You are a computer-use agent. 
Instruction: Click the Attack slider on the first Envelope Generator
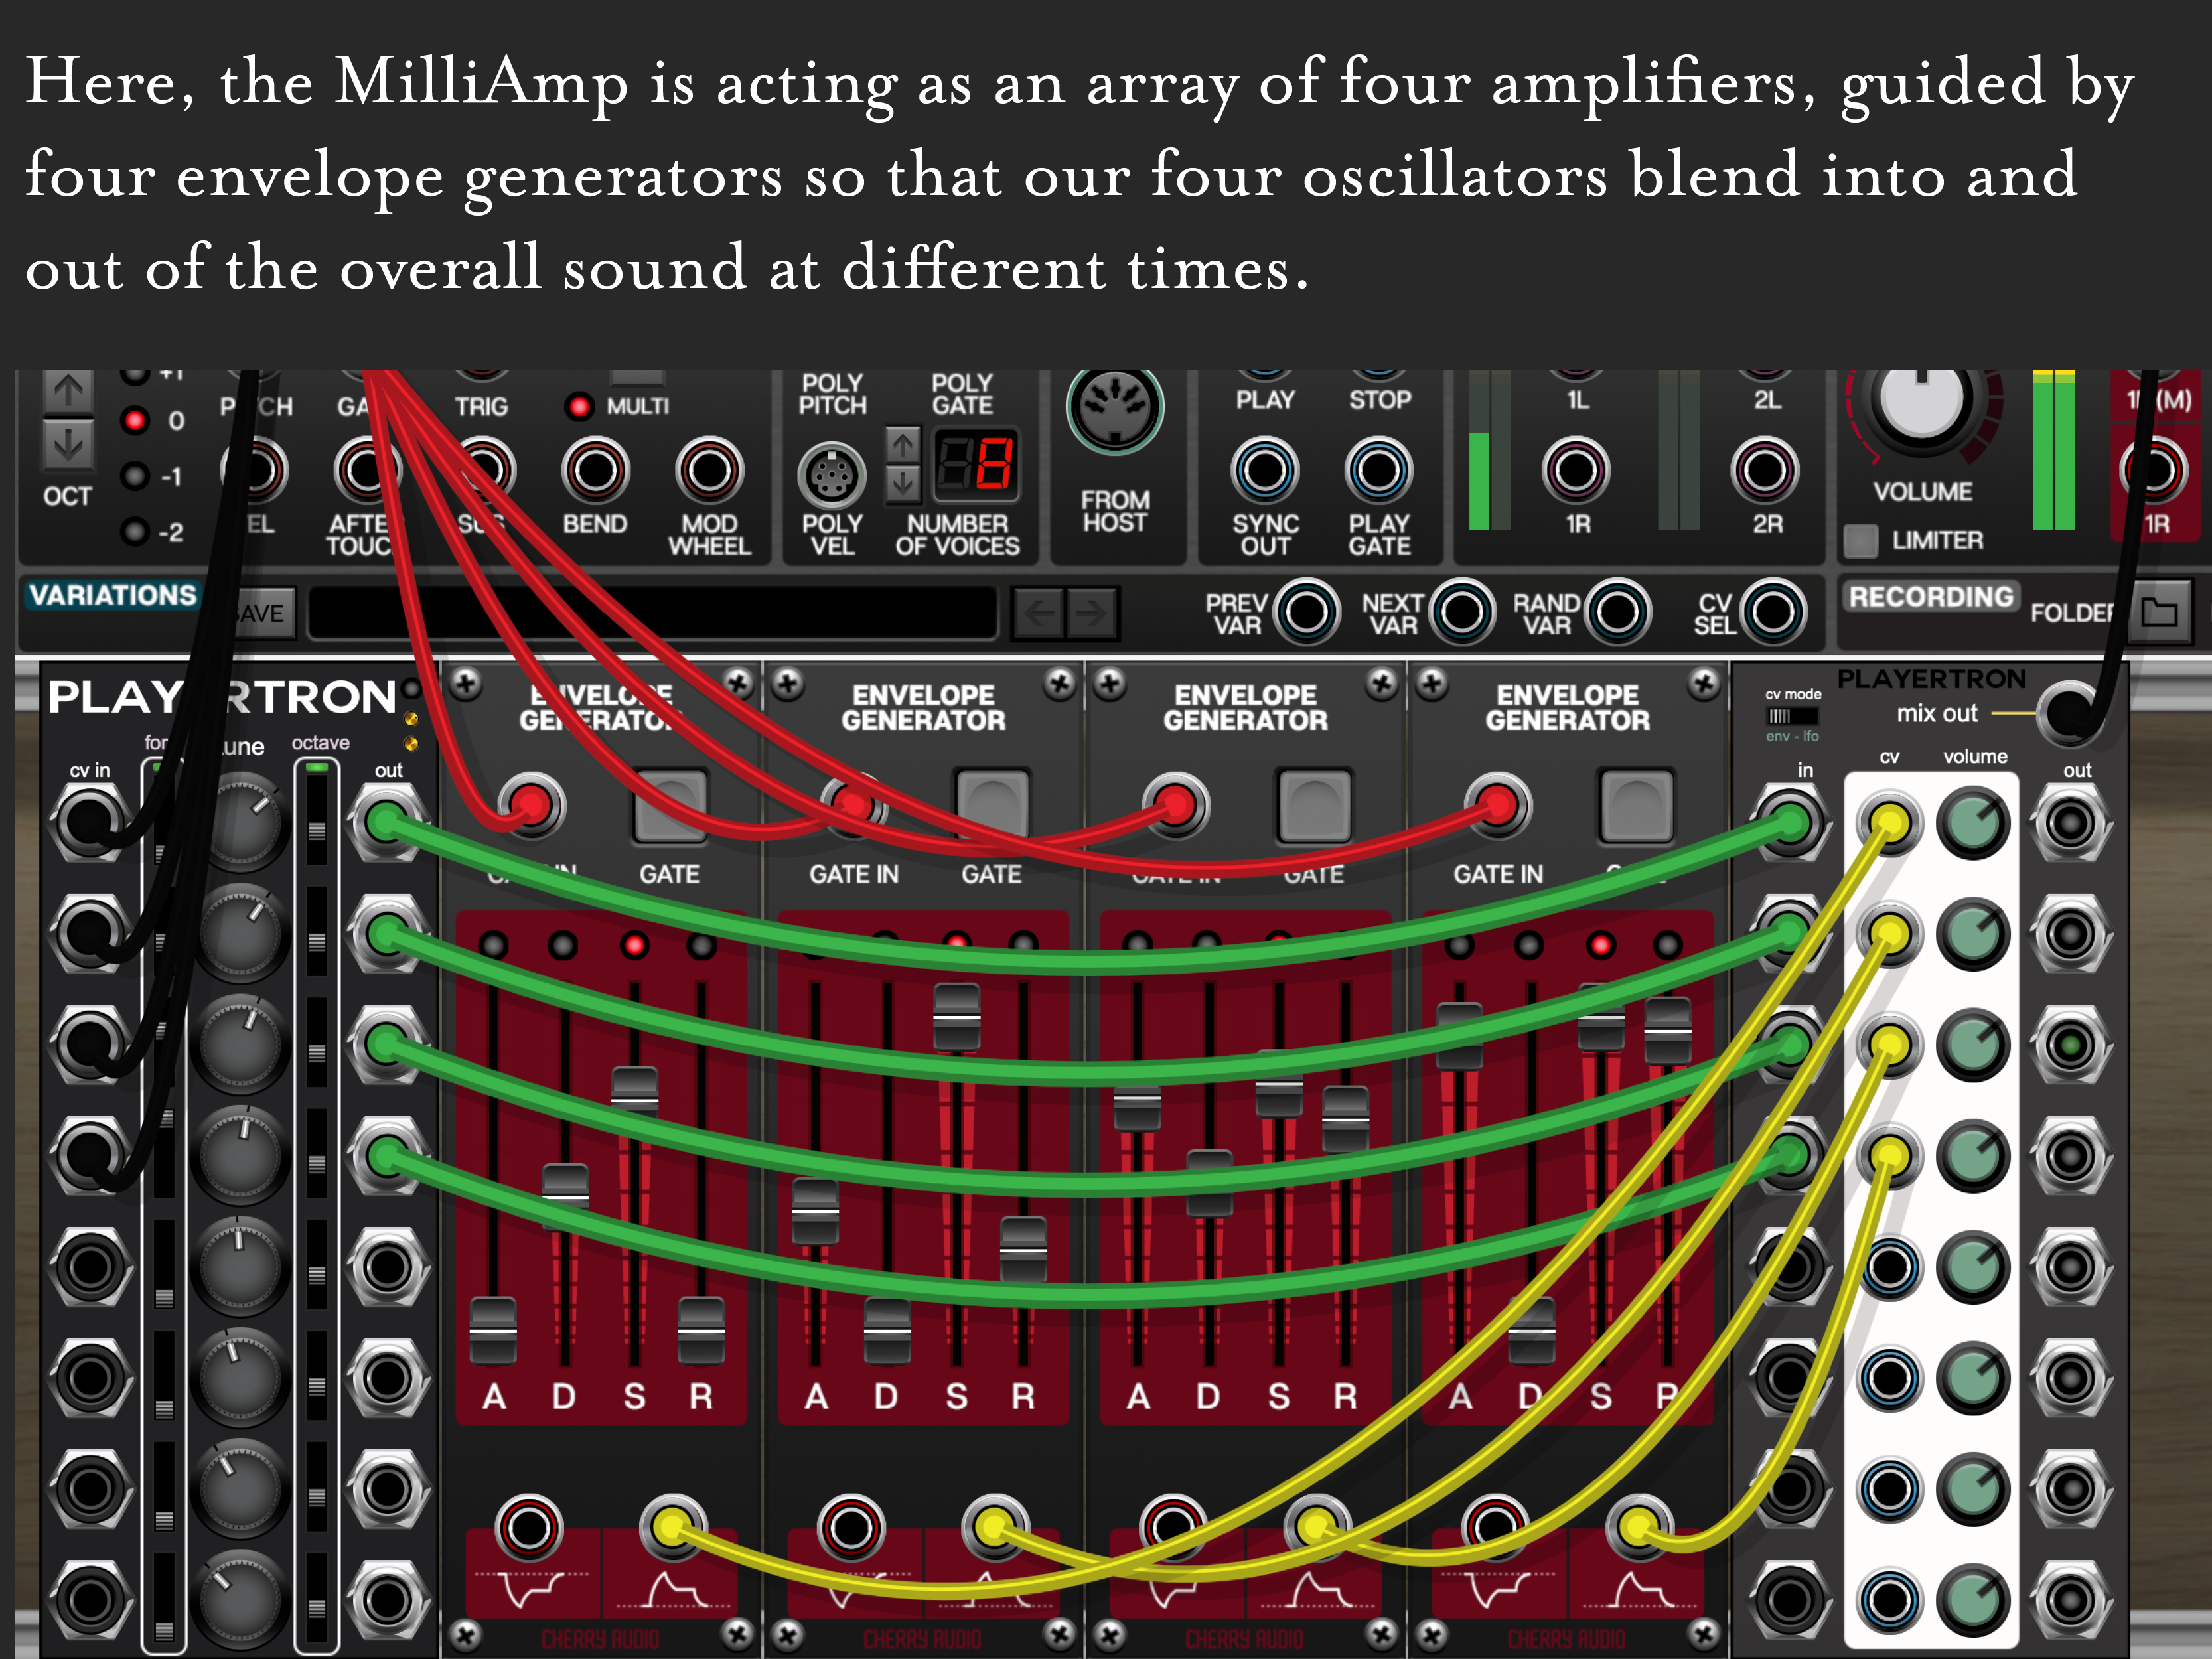493,1329
